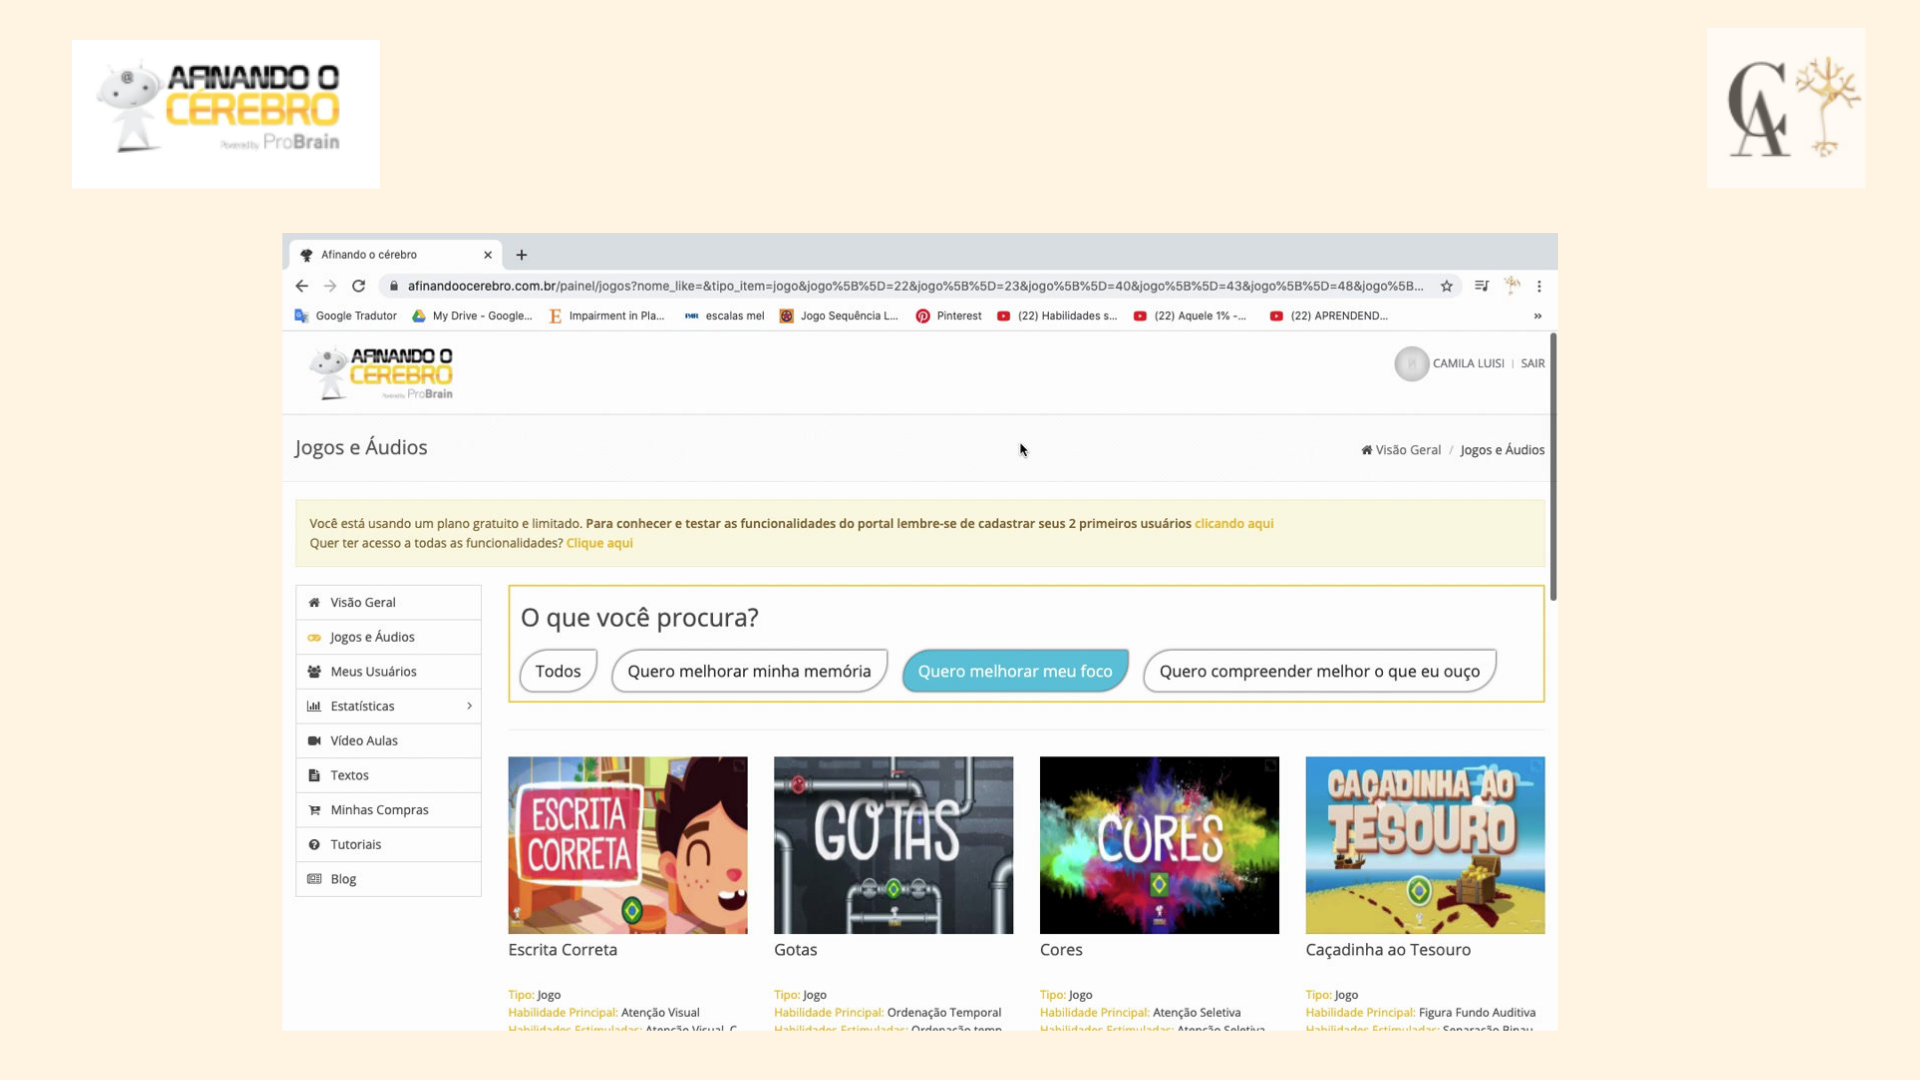1920x1080 pixels.
Task: Go to Vídeo Aulas sidebar item
Action: pos(364,741)
